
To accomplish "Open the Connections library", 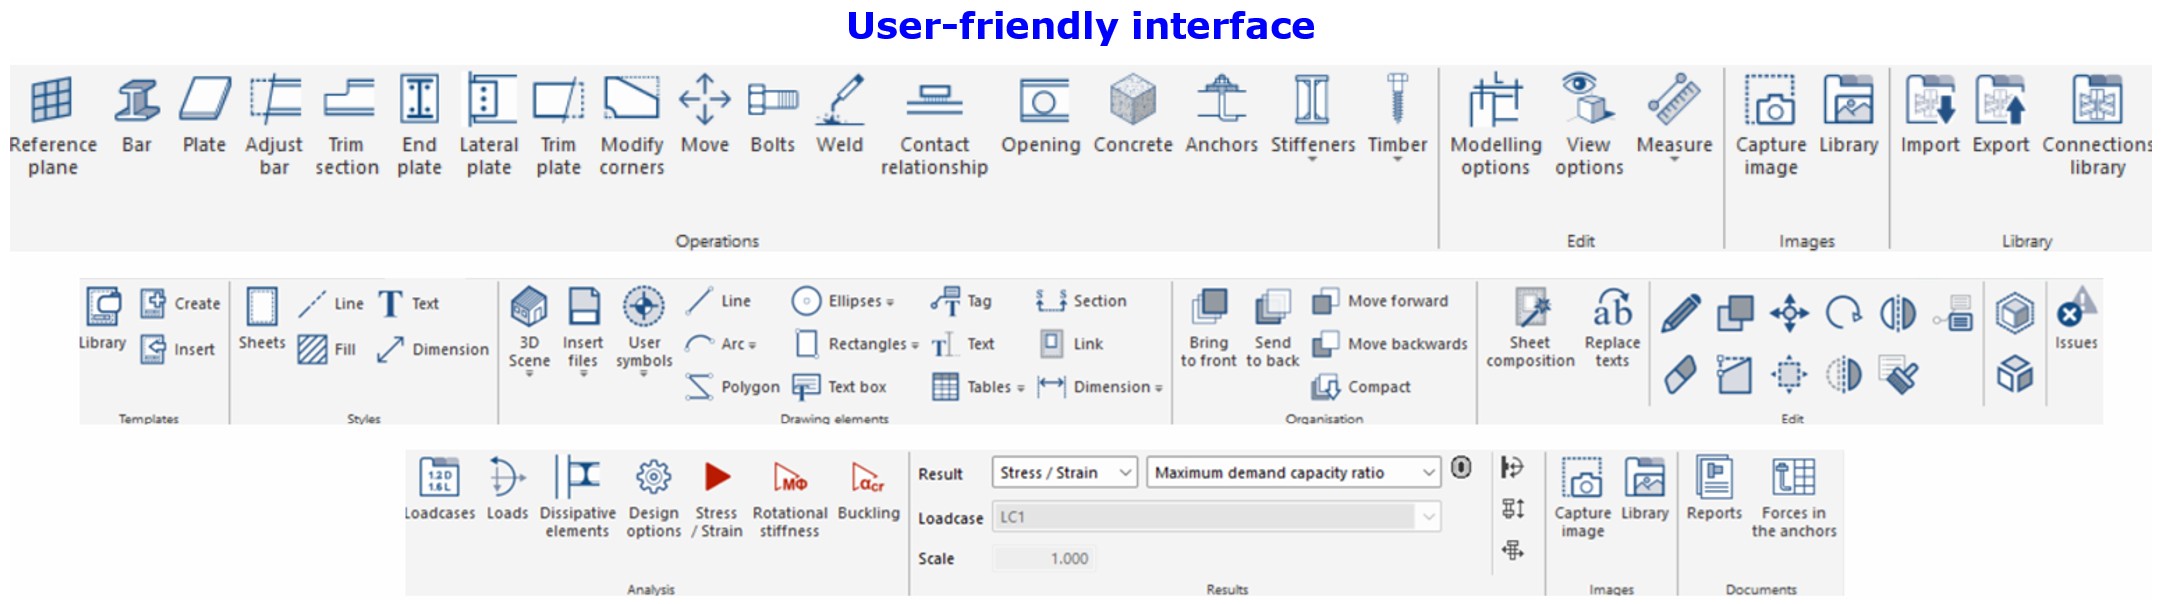I will tap(2097, 126).
